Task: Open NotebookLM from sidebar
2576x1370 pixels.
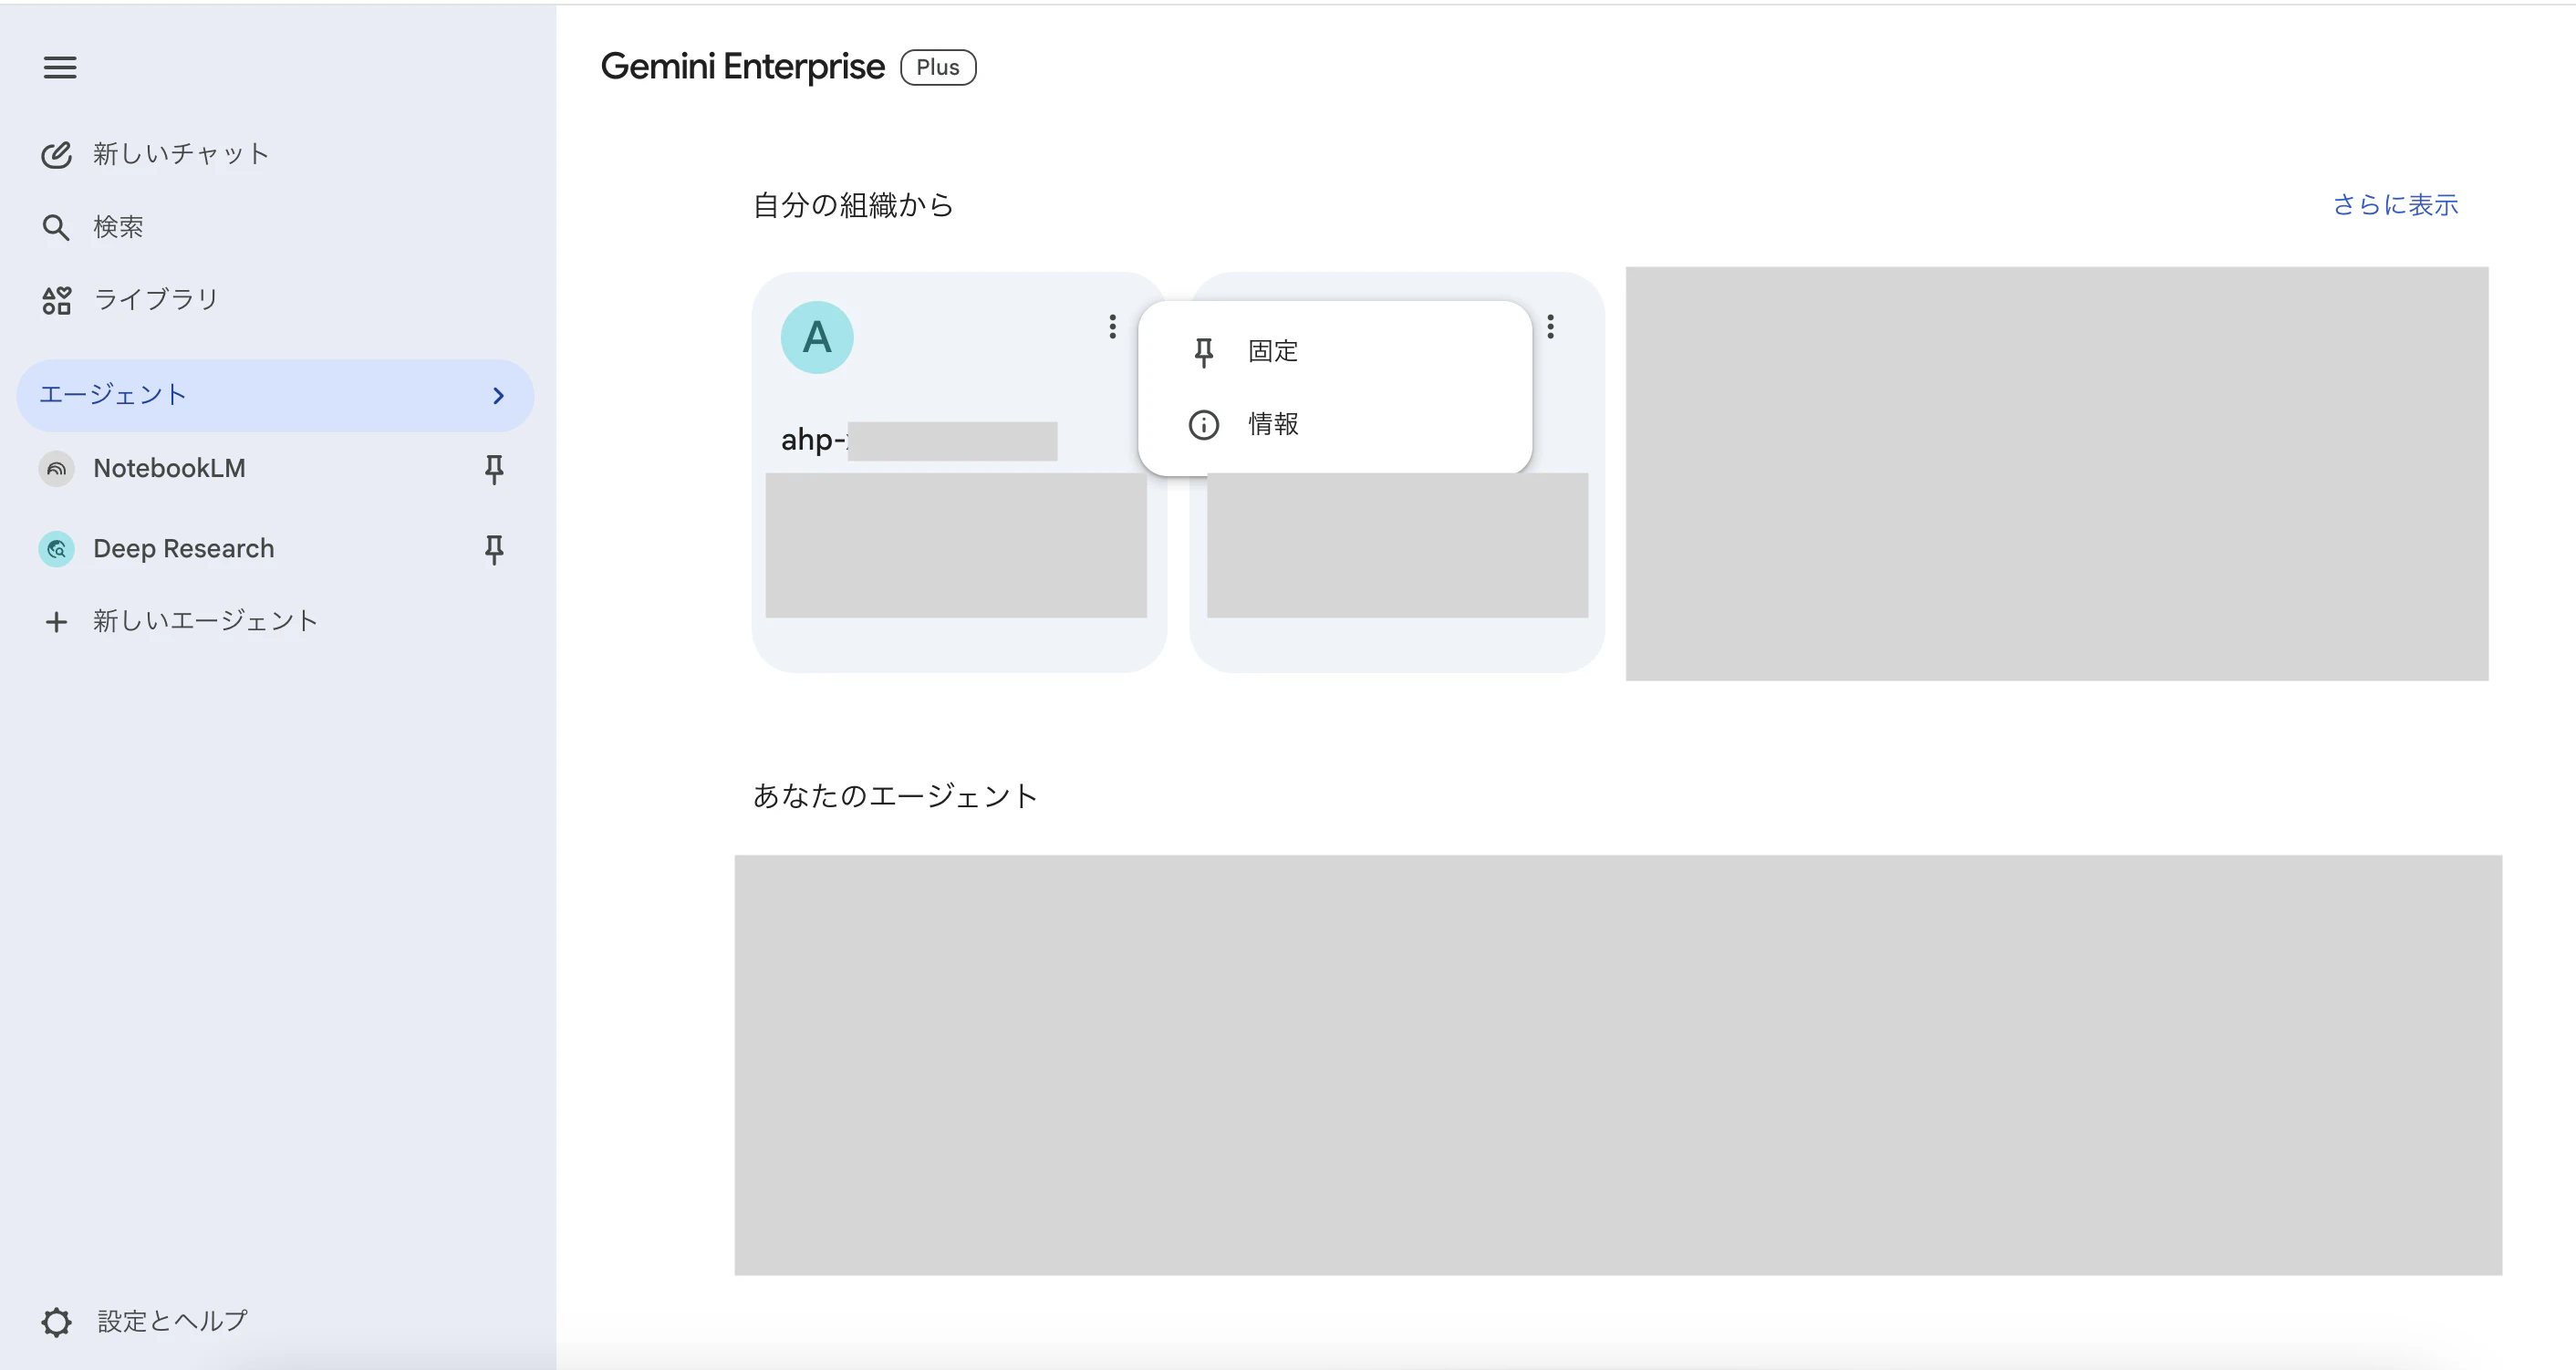Action: [169, 468]
